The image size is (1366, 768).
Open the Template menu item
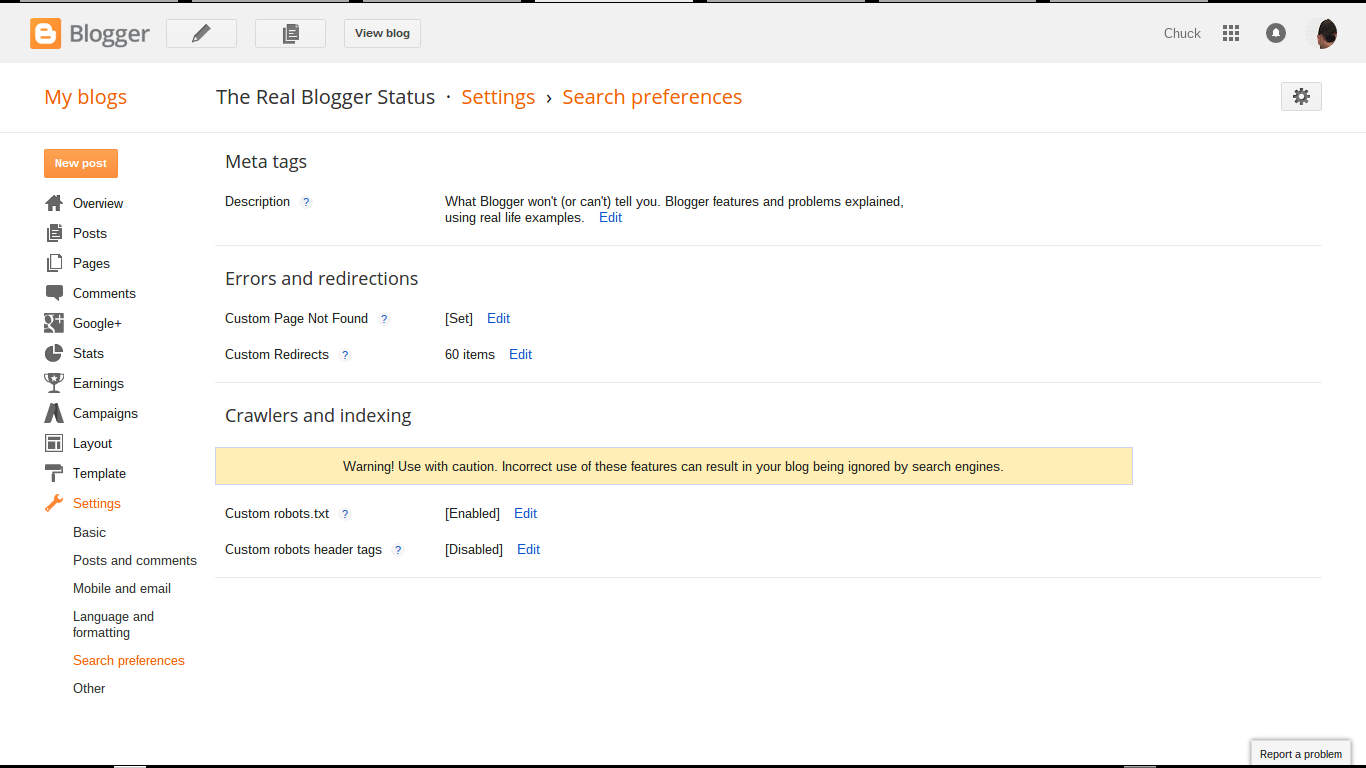click(x=99, y=473)
